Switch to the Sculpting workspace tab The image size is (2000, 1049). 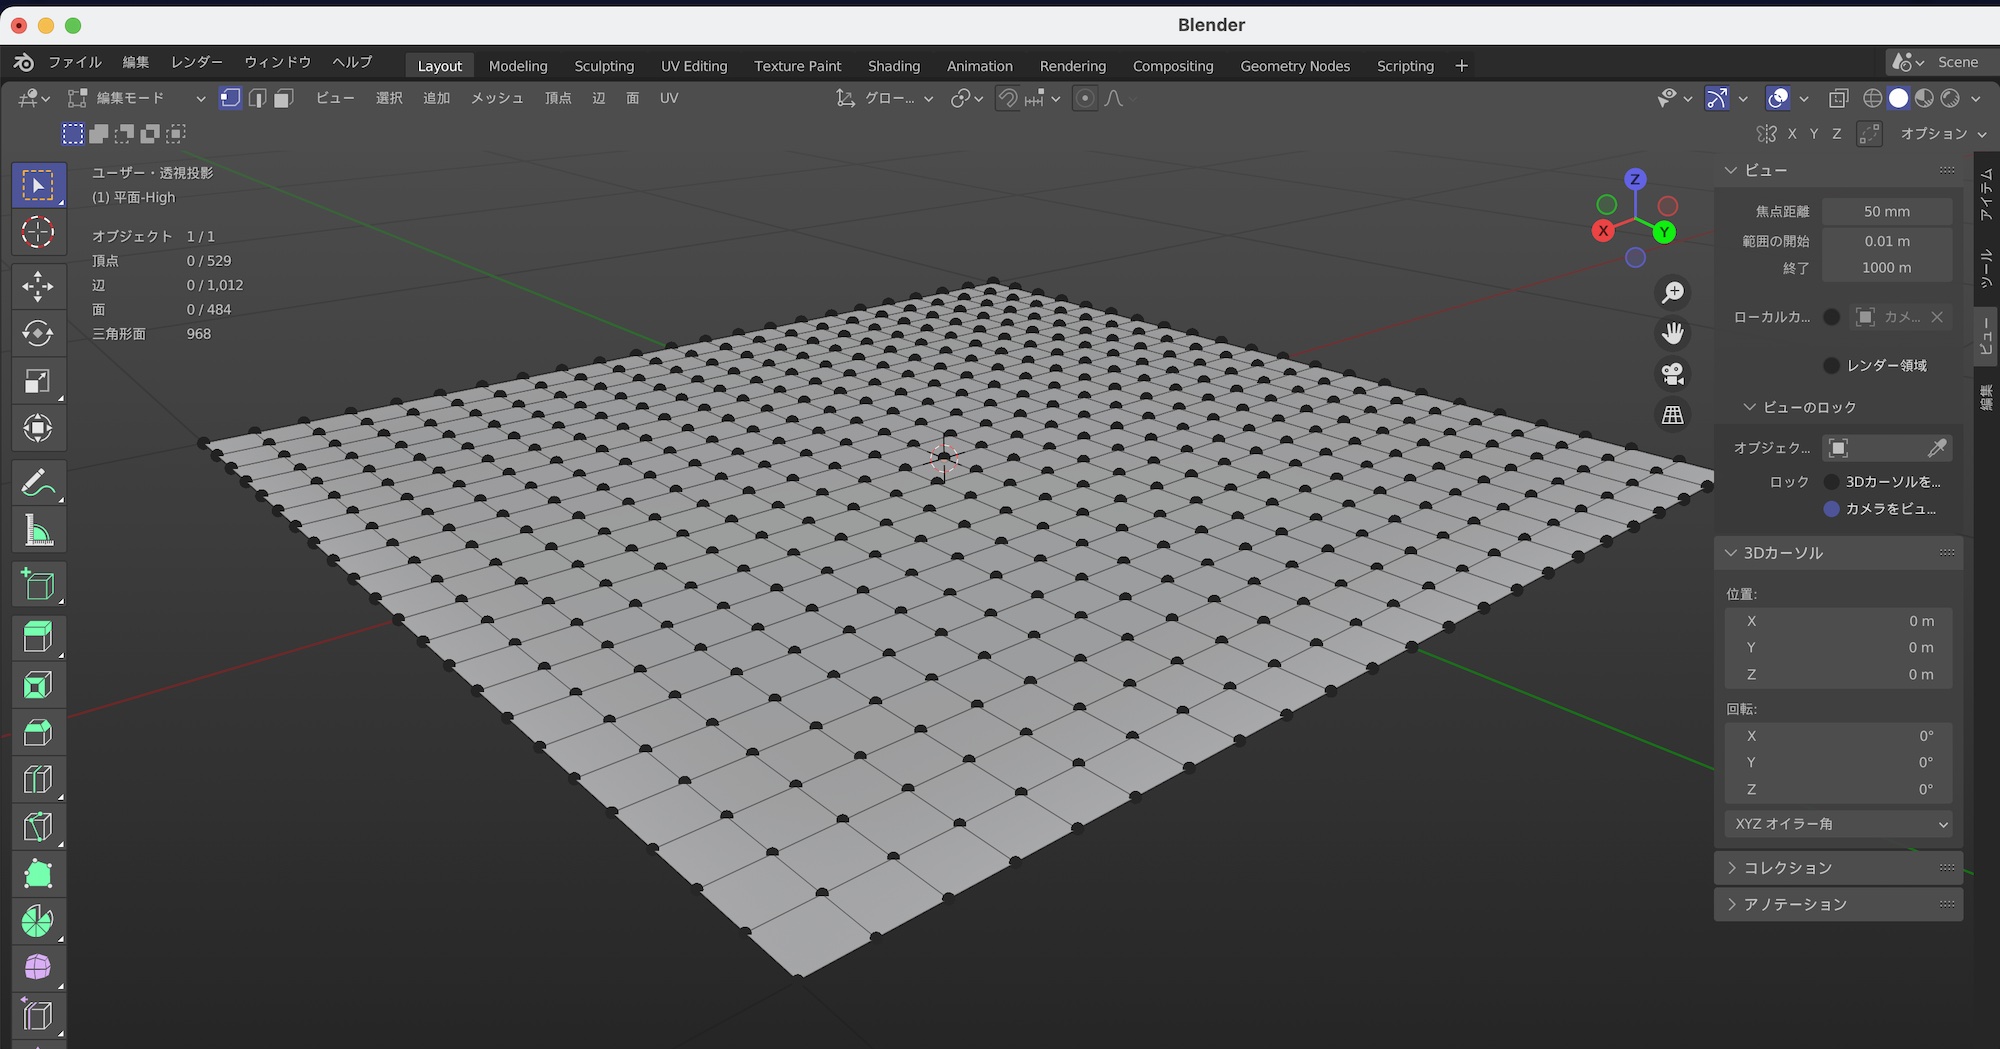[604, 66]
